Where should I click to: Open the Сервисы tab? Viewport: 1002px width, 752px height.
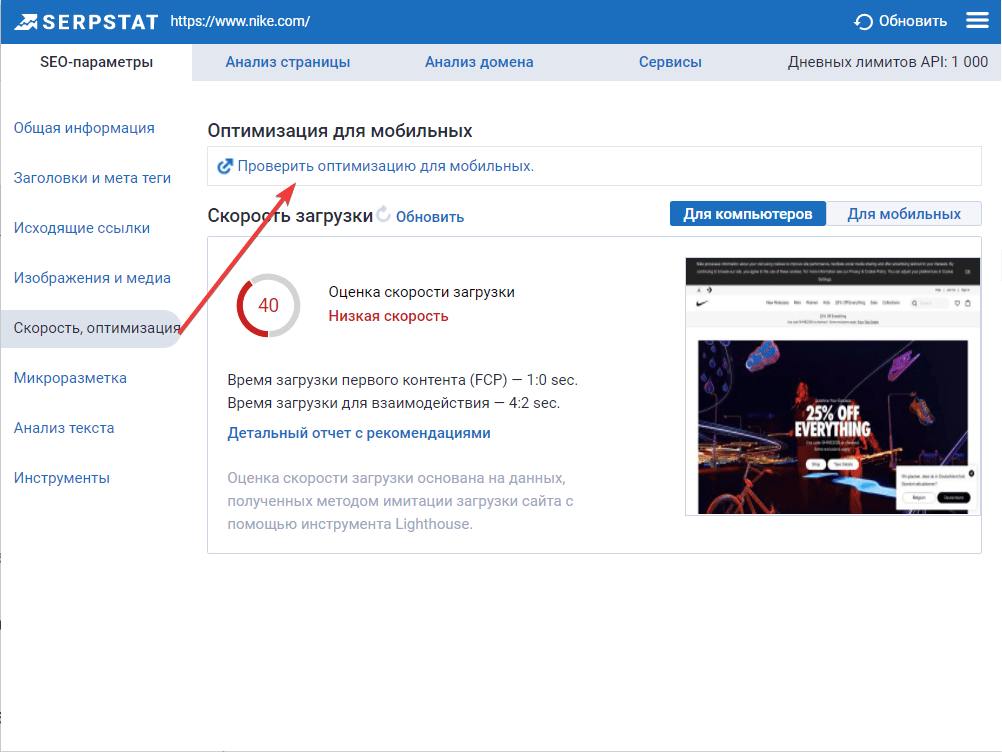point(670,62)
